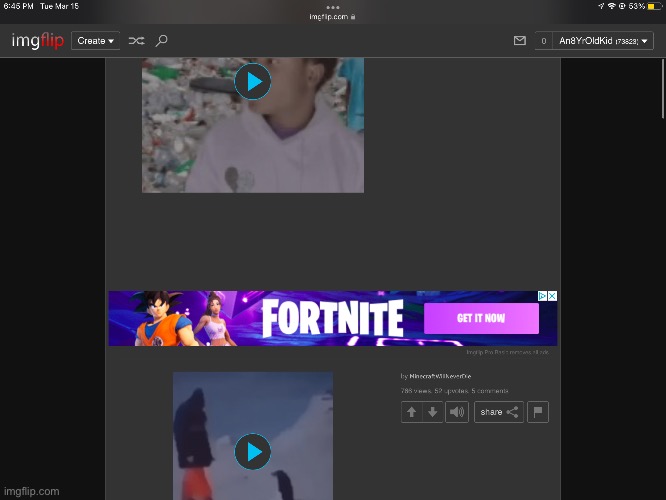Open the 5 comments text
The height and width of the screenshot is (500, 666).
coord(490,391)
